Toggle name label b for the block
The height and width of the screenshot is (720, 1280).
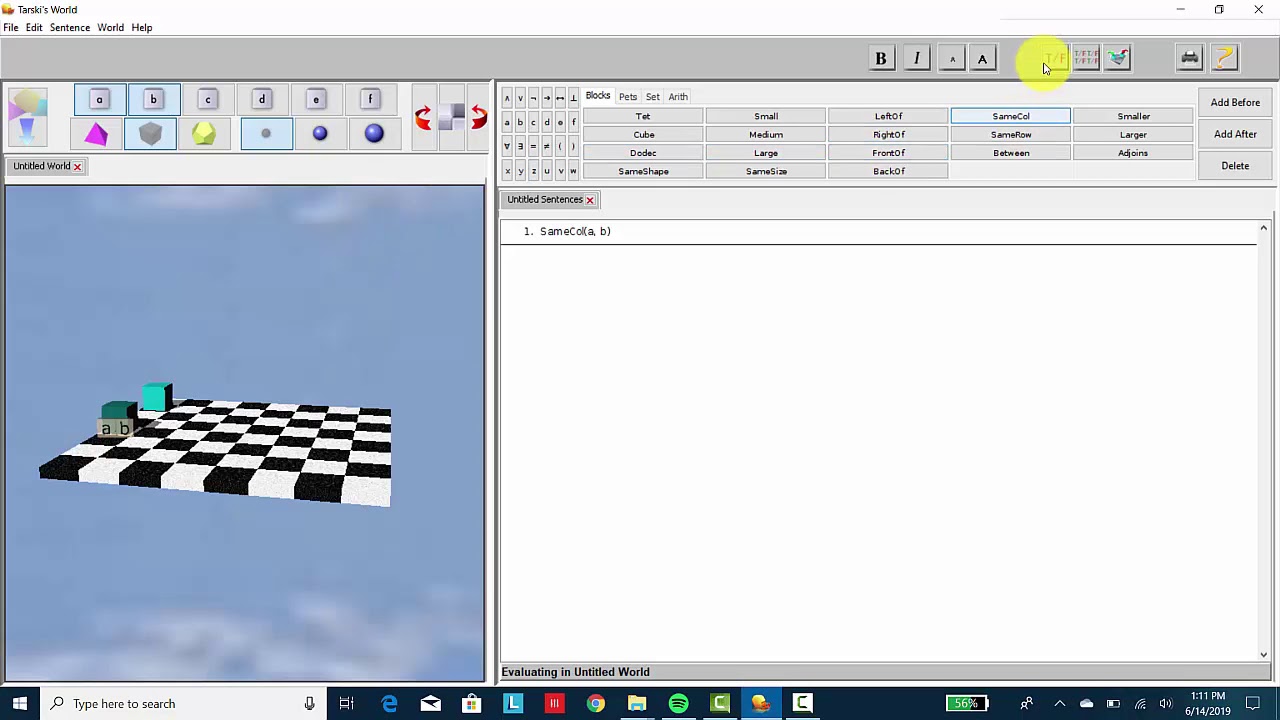pos(153,99)
